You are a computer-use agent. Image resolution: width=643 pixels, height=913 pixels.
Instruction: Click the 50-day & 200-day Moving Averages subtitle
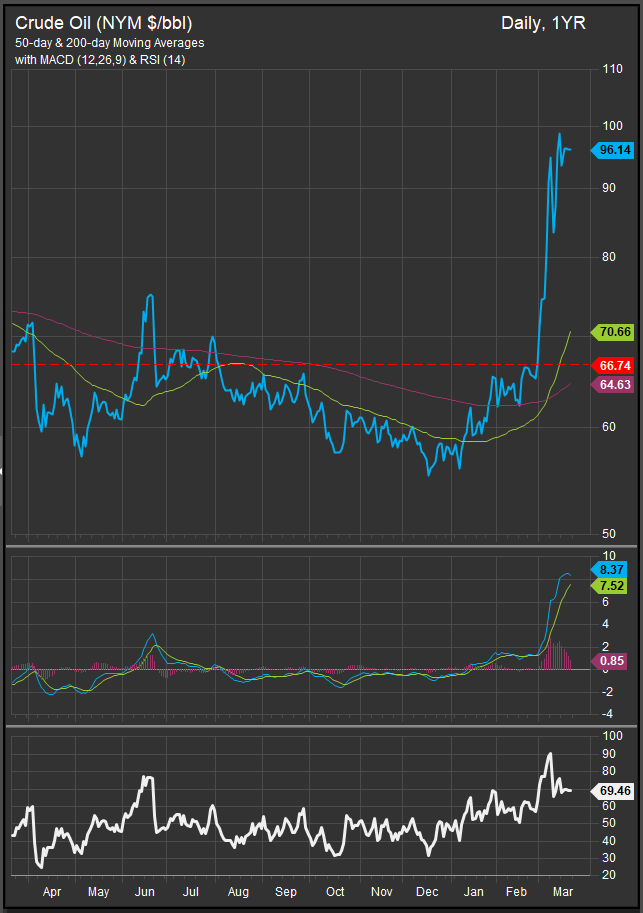click(x=109, y=43)
